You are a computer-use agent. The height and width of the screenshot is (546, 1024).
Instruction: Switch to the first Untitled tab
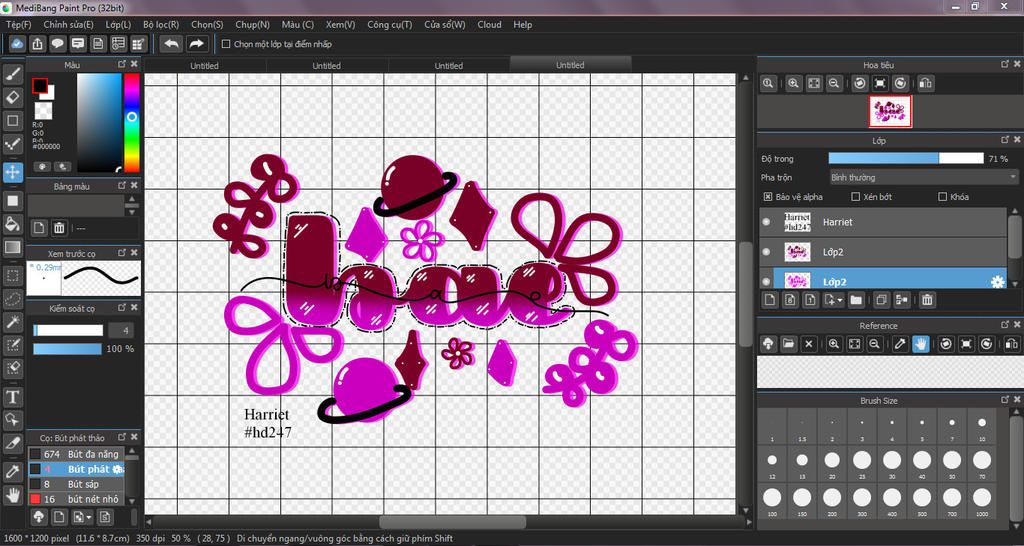click(204, 65)
